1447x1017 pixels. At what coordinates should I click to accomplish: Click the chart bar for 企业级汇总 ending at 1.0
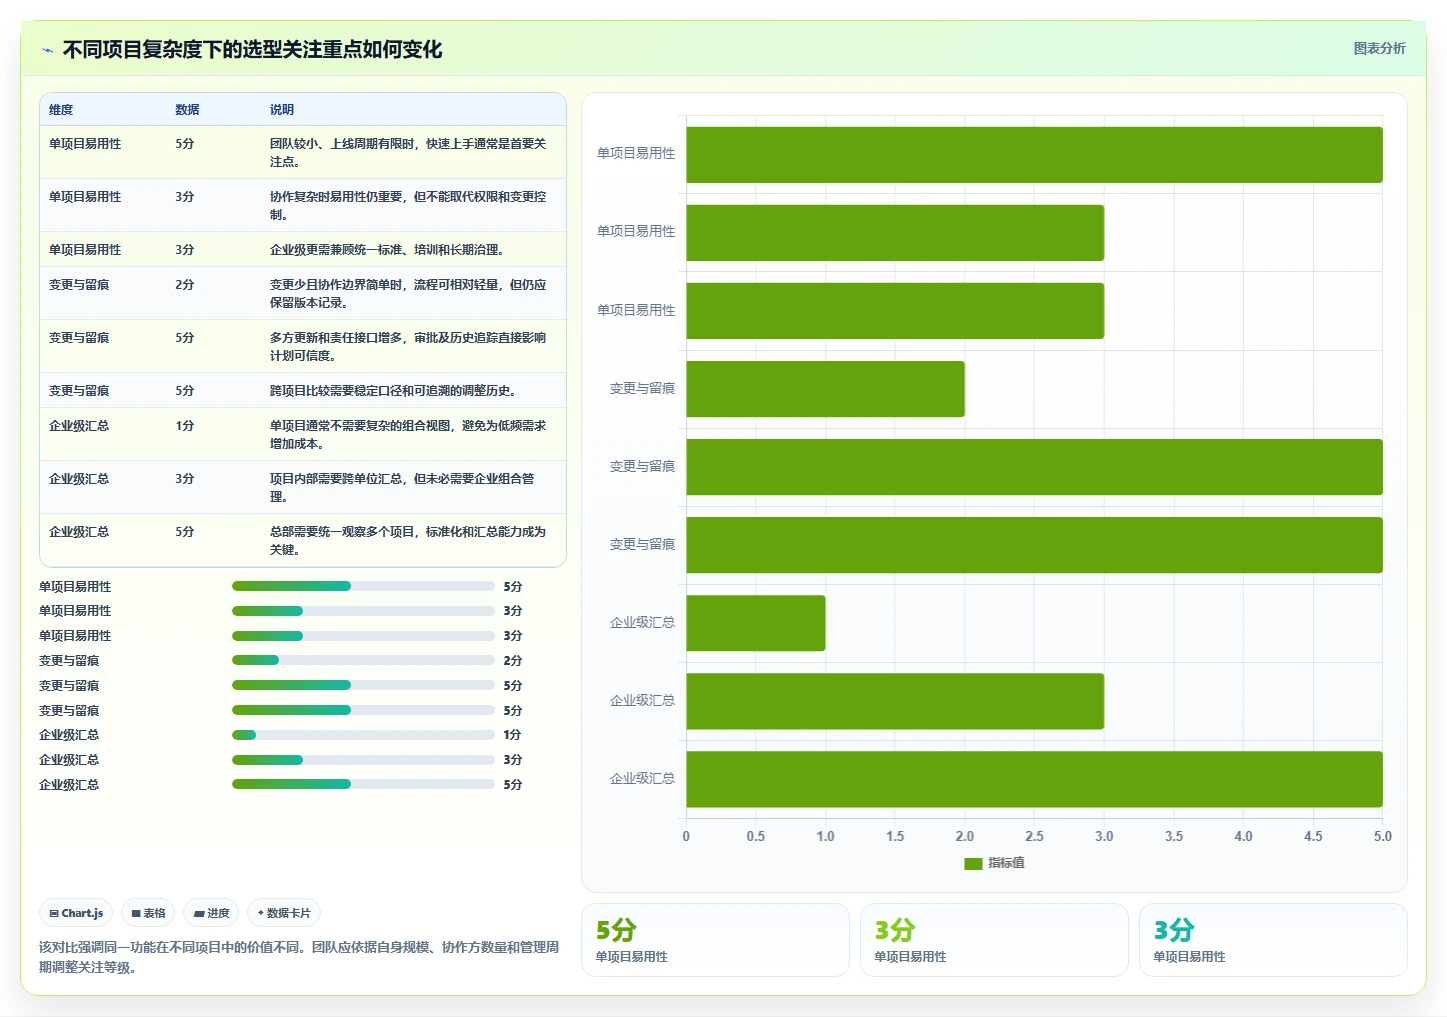click(x=756, y=623)
